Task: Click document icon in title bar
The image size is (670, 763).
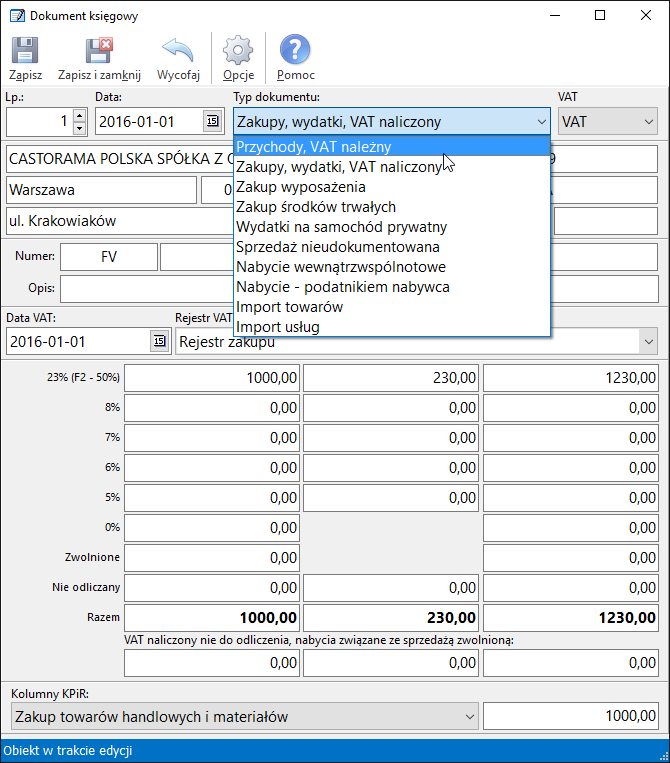Action: point(16,16)
